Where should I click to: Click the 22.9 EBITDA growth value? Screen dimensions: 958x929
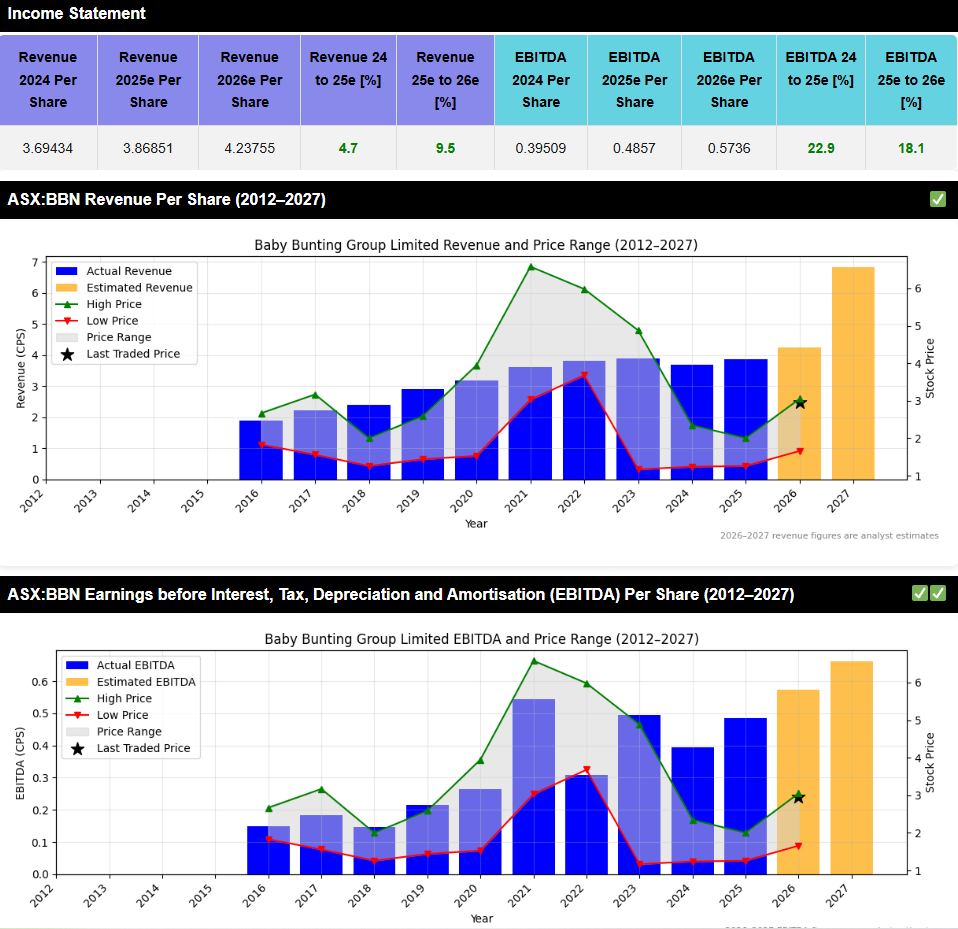[820, 148]
